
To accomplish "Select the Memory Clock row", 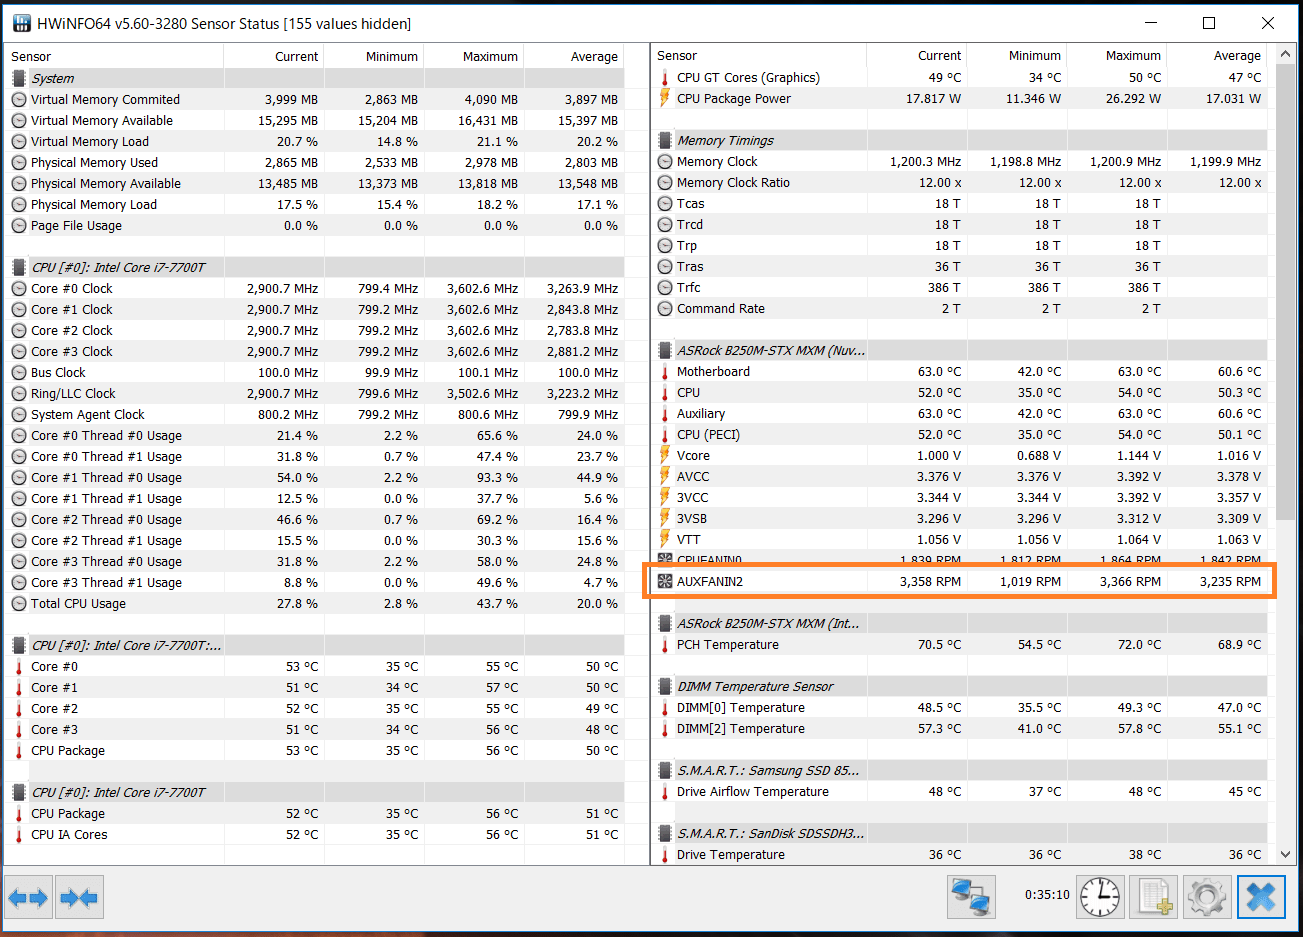I will tap(961, 161).
